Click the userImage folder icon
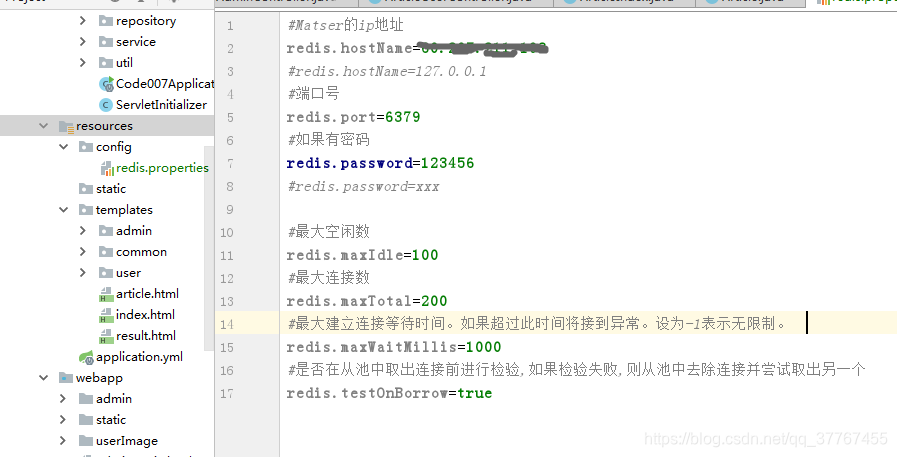 86,441
